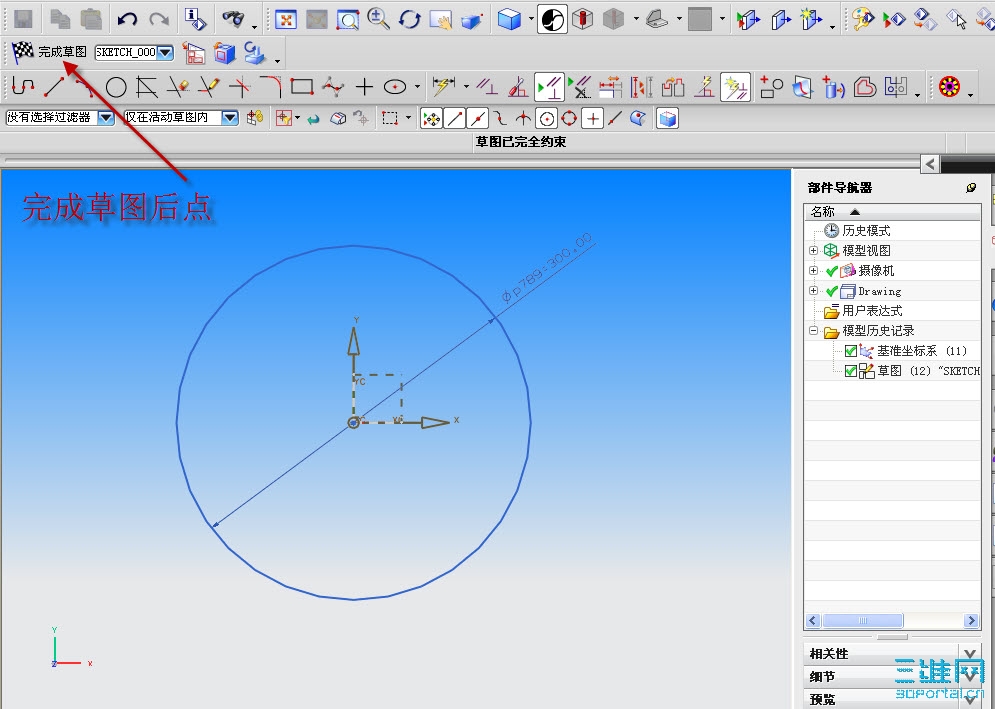Select the circle diameter dimension p789=300.00
This screenshot has height=709, width=995.
pyautogui.click(x=547, y=267)
